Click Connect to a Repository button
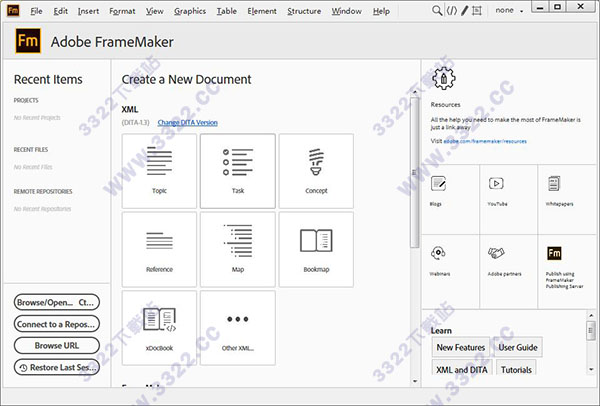Image resolution: width=600 pixels, height=406 pixels. (57, 324)
